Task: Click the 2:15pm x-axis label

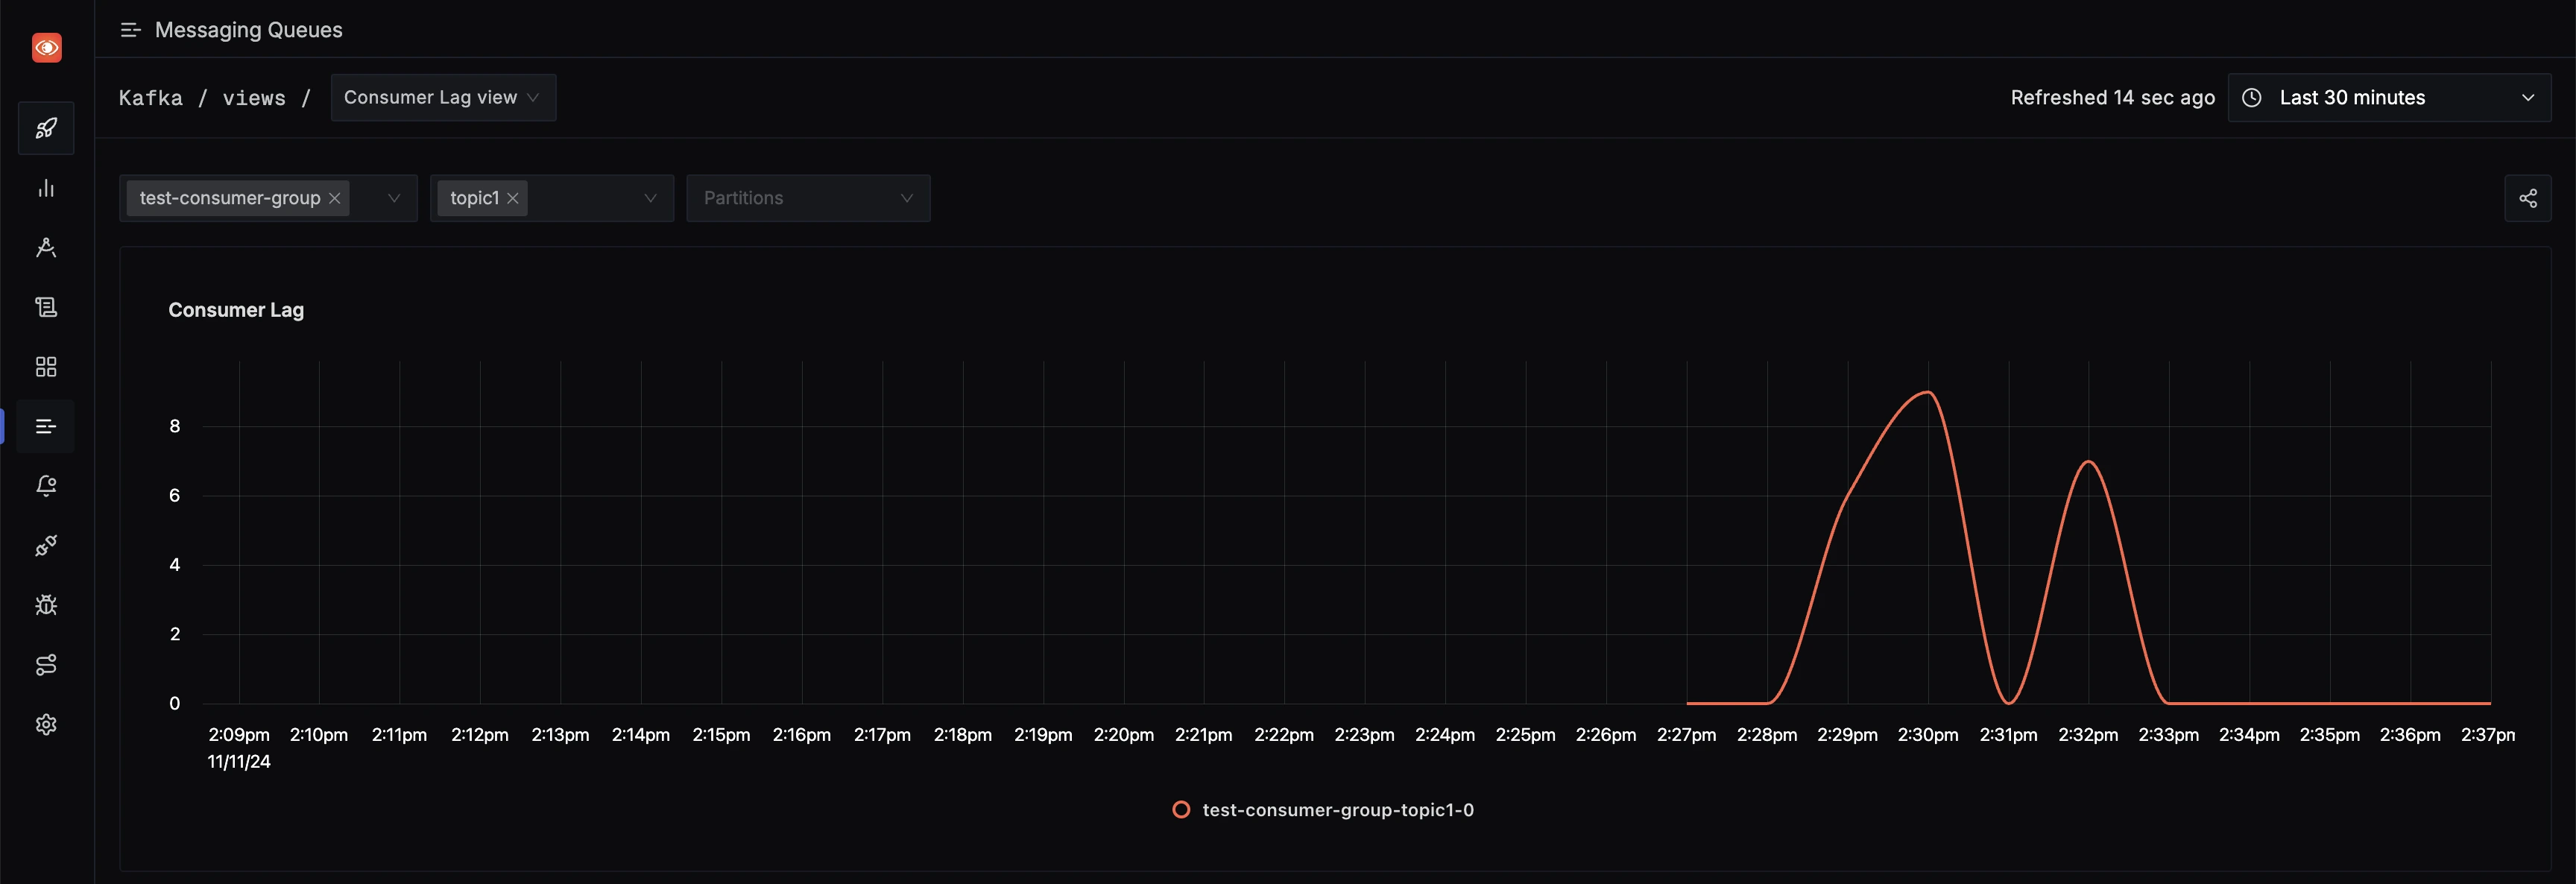Action: [721, 735]
